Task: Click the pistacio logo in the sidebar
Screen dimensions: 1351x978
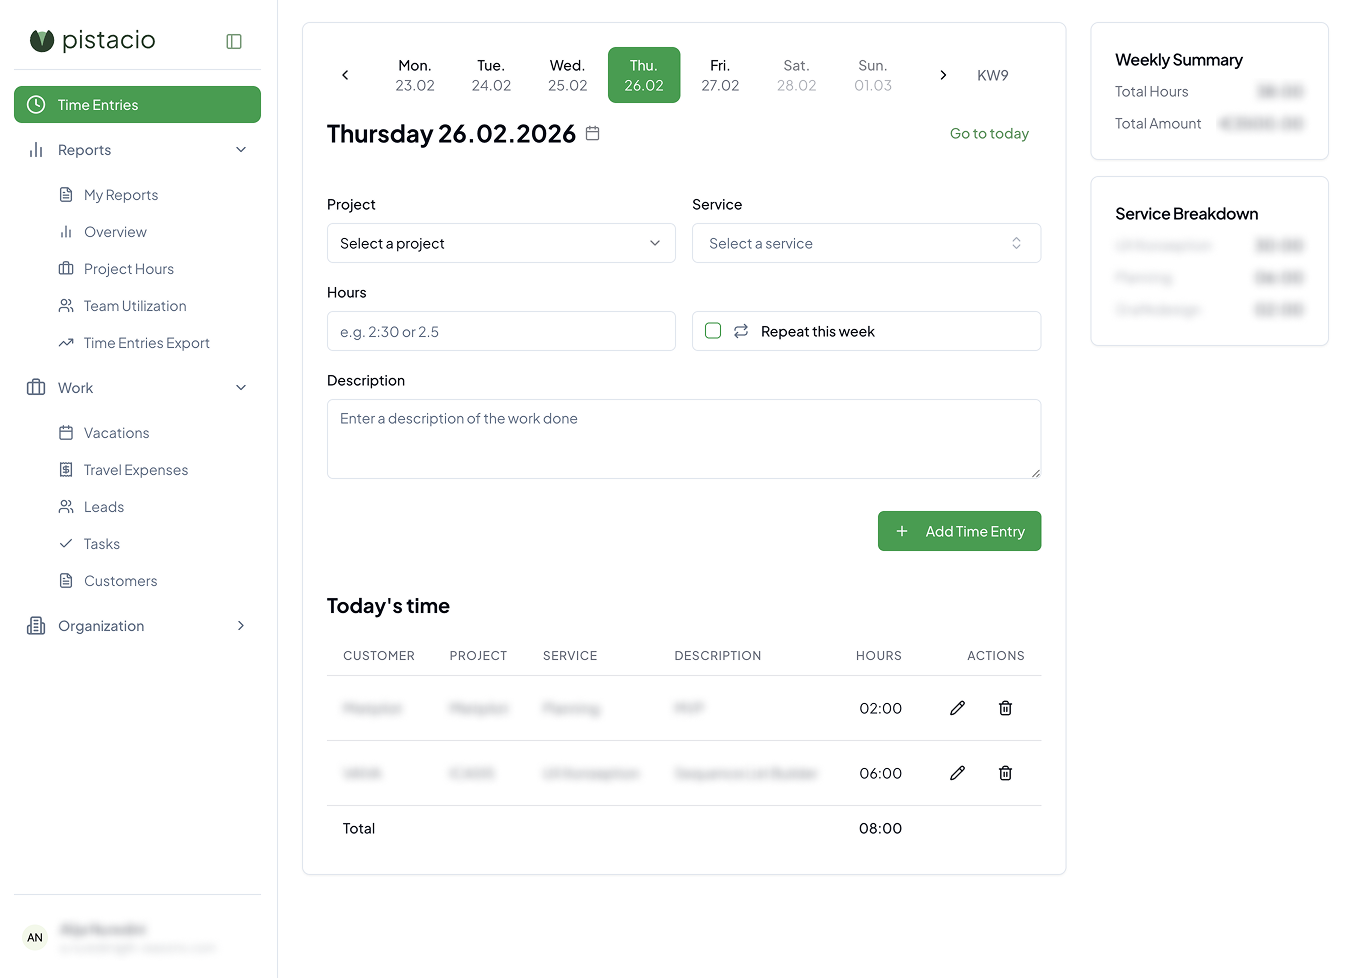Action: click(x=92, y=40)
